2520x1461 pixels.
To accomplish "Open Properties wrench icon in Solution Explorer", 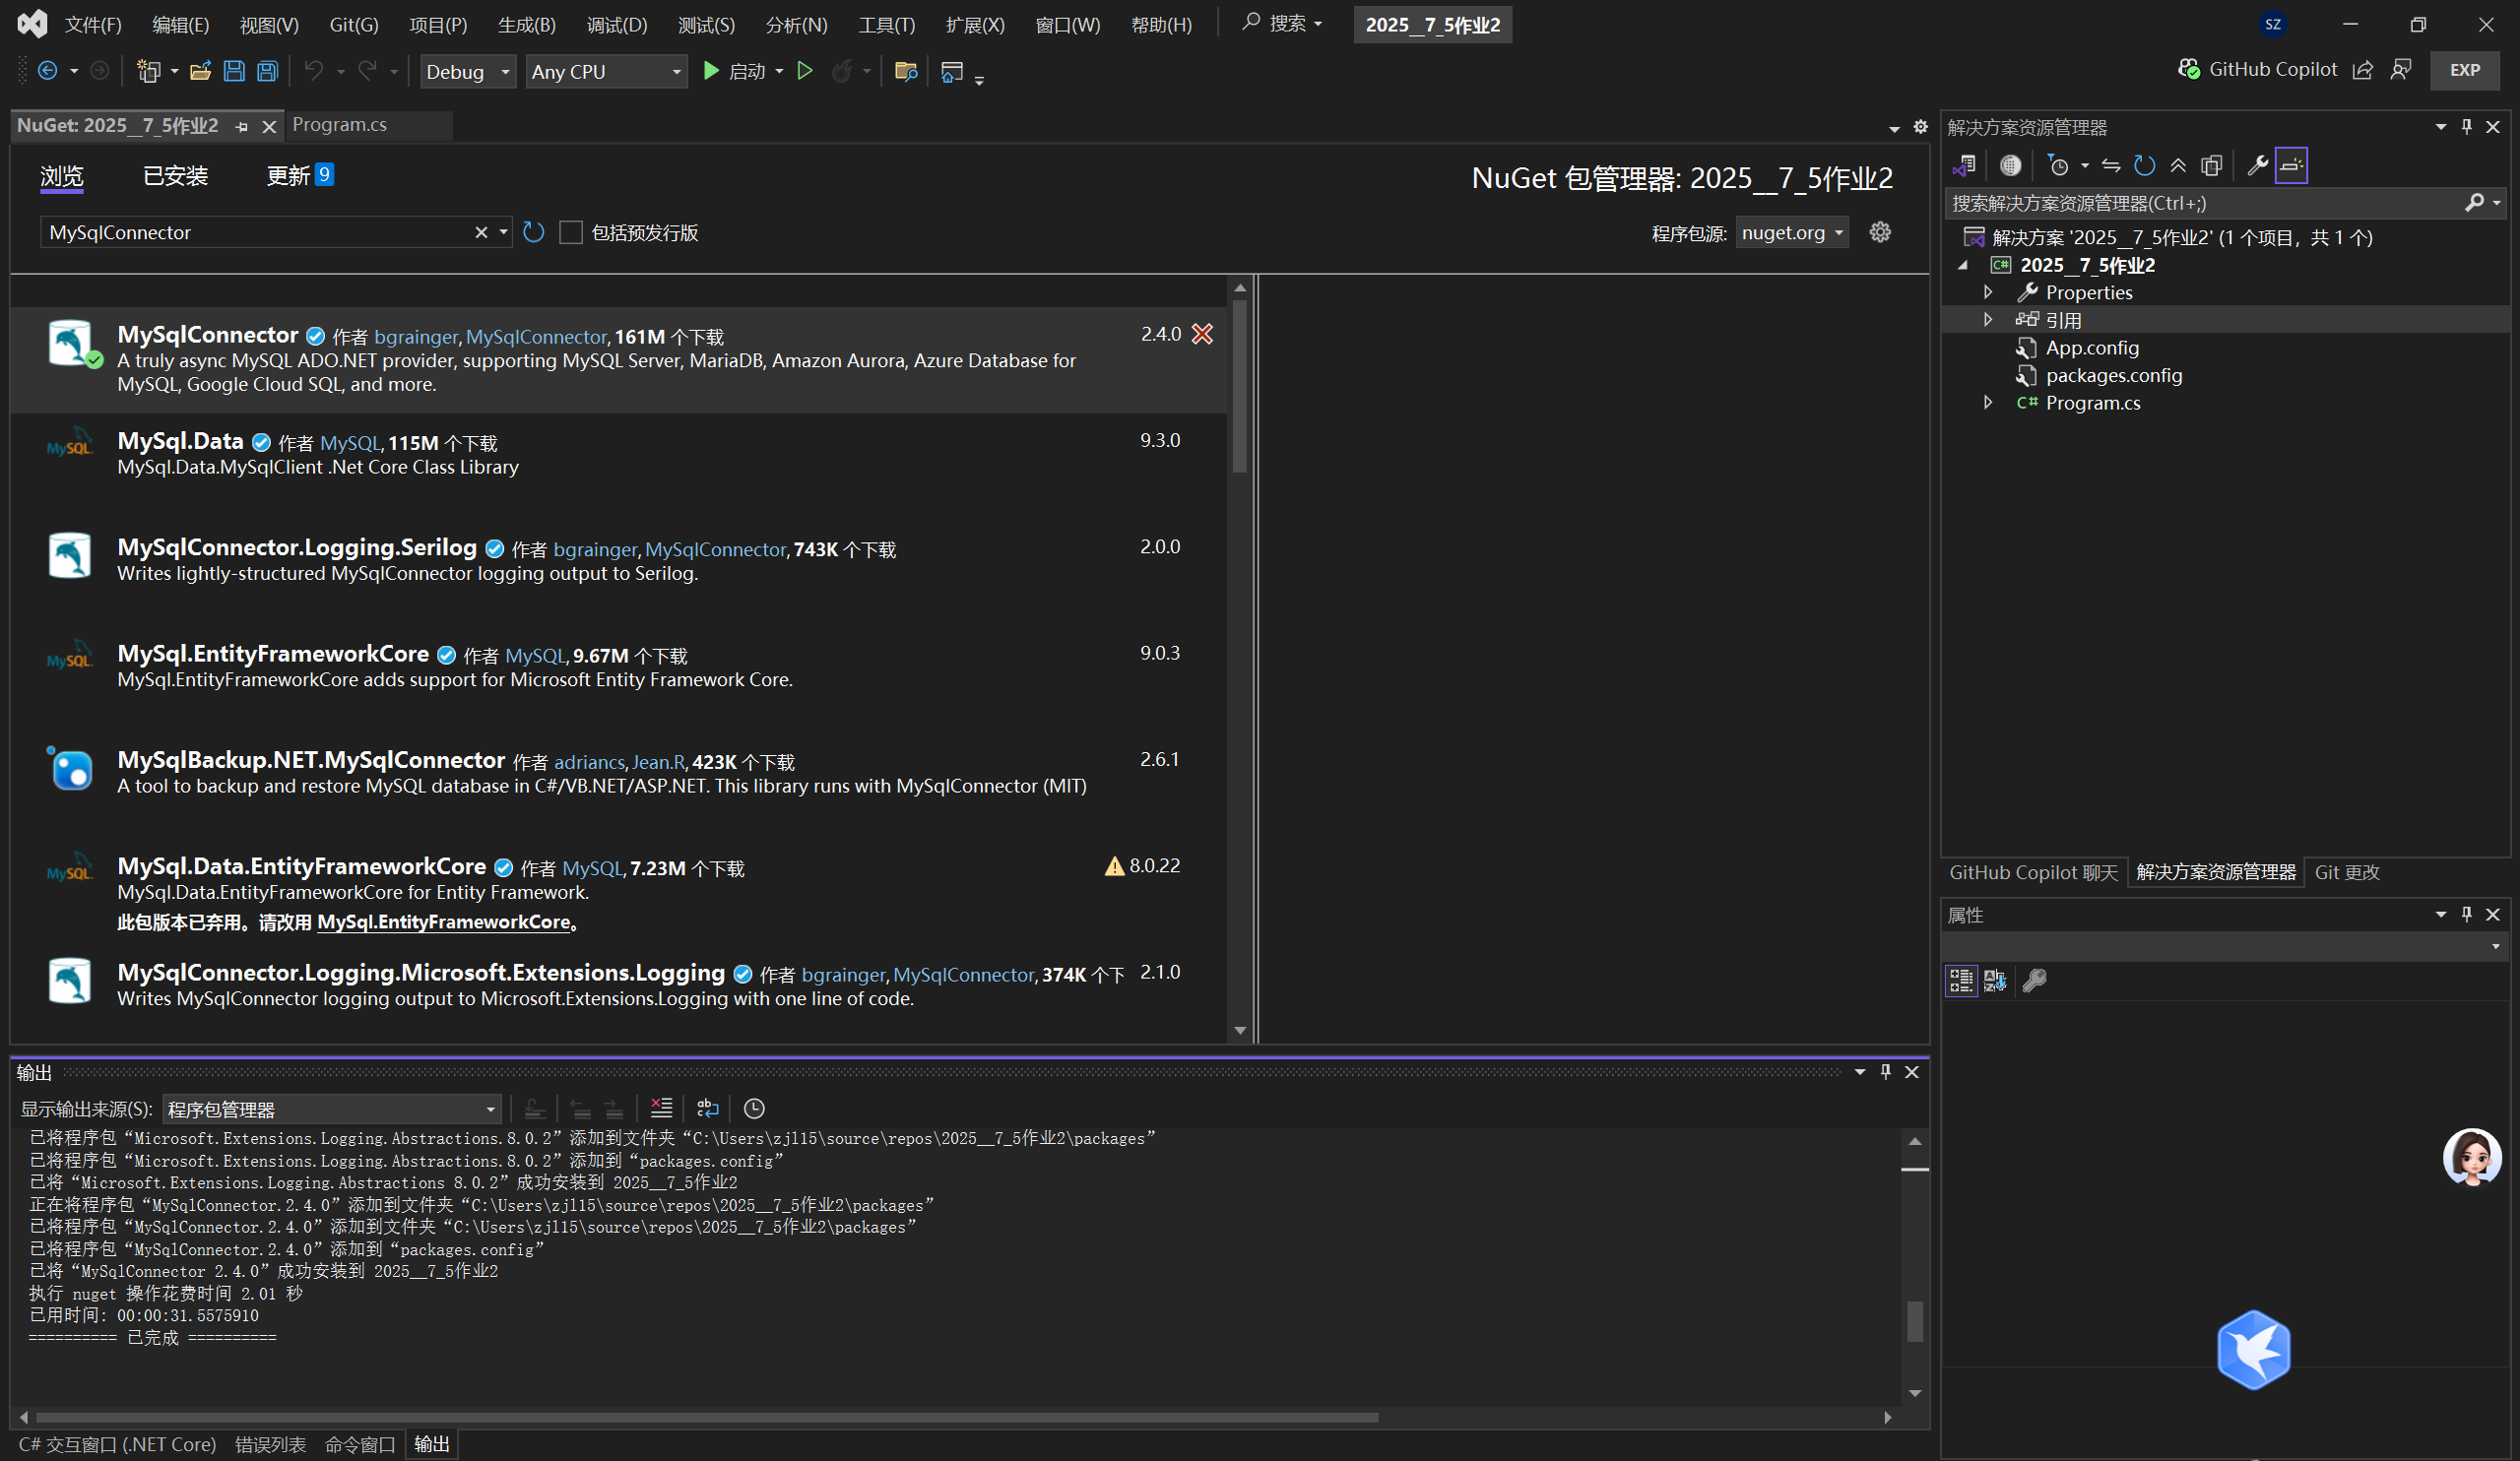I will pyautogui.click(x=2257, y=165).
